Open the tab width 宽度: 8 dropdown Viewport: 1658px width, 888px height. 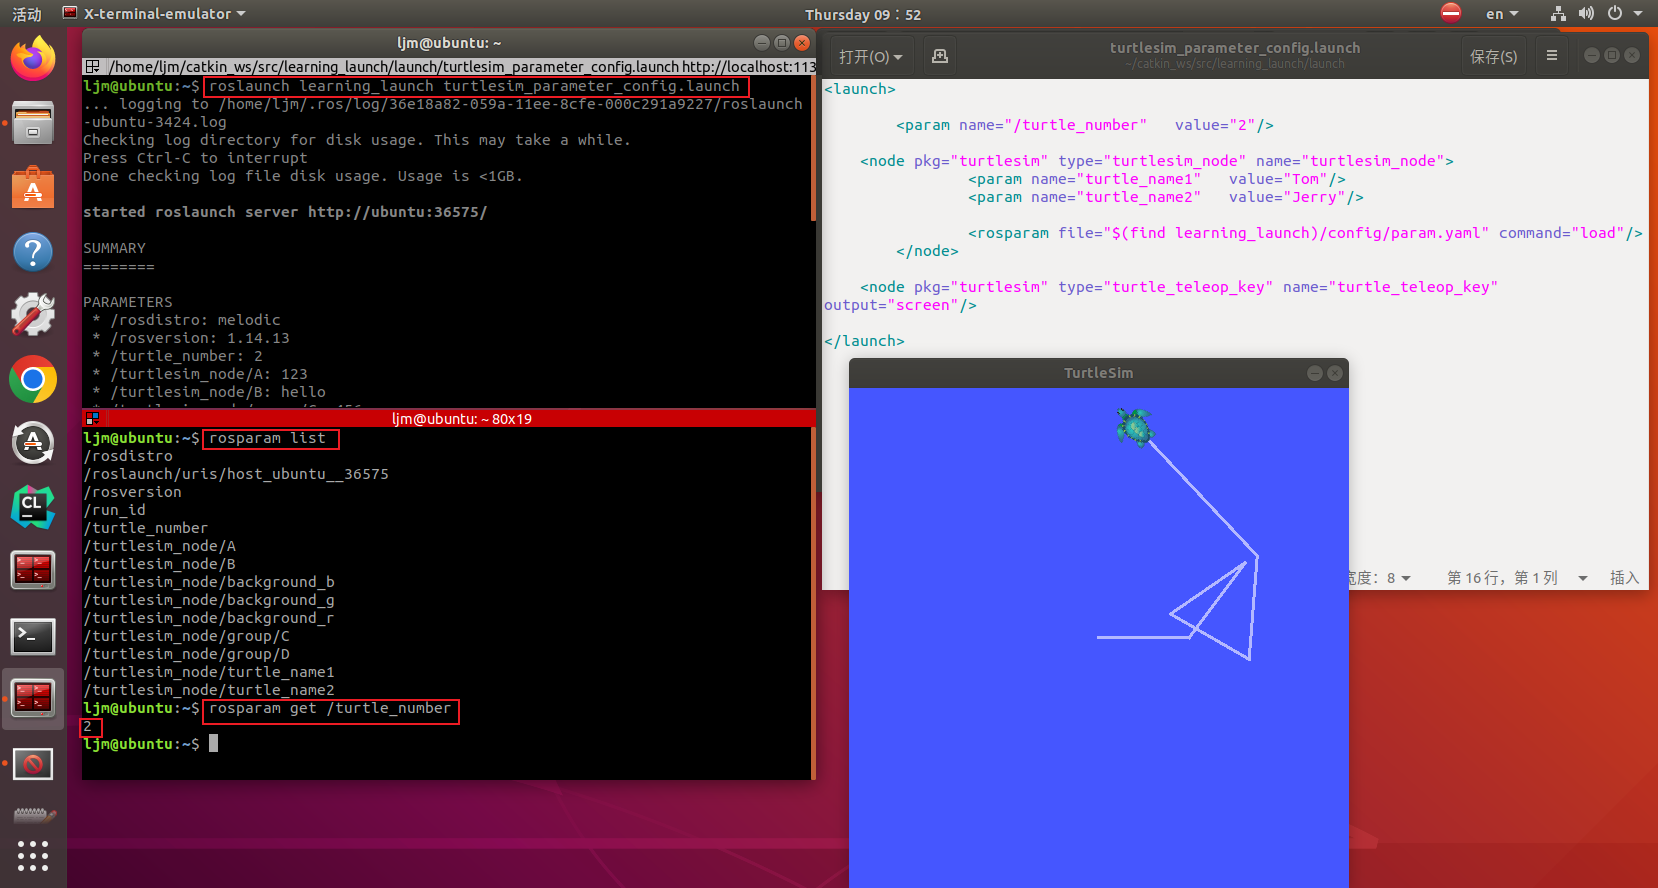pyautogui.click(x=1378, y=578)
